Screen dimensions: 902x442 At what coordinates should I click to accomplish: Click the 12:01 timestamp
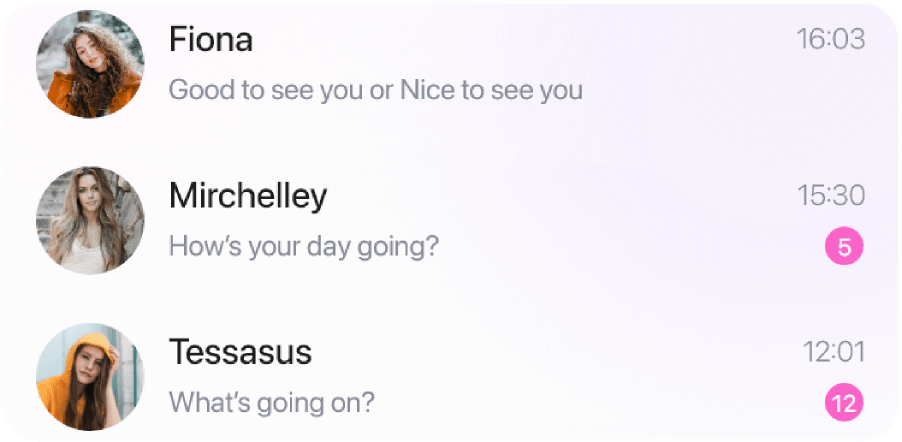(833, 352)
